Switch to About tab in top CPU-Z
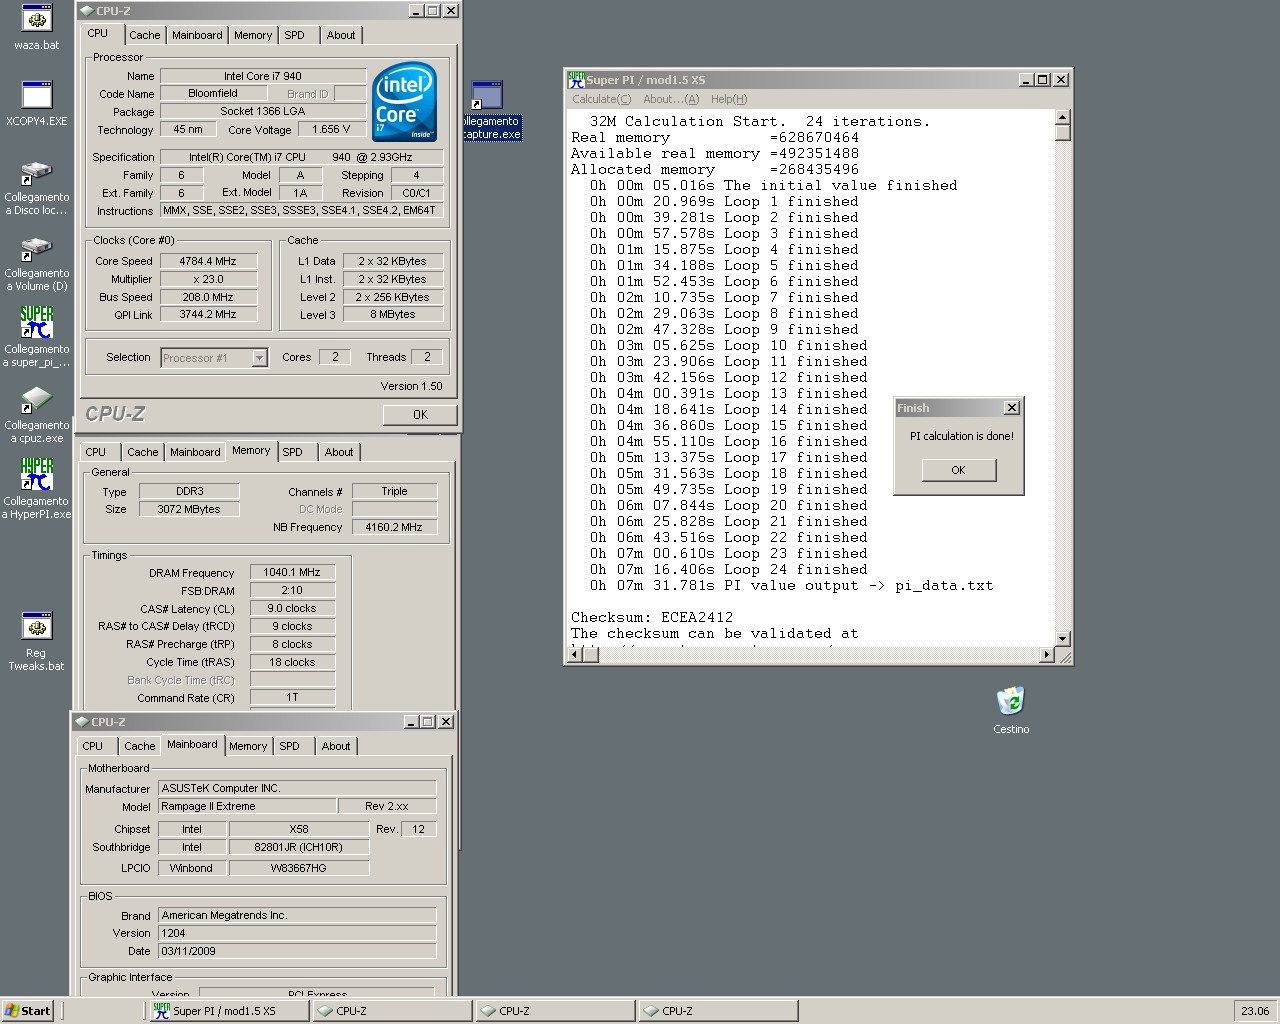 (x=341, y=35)
